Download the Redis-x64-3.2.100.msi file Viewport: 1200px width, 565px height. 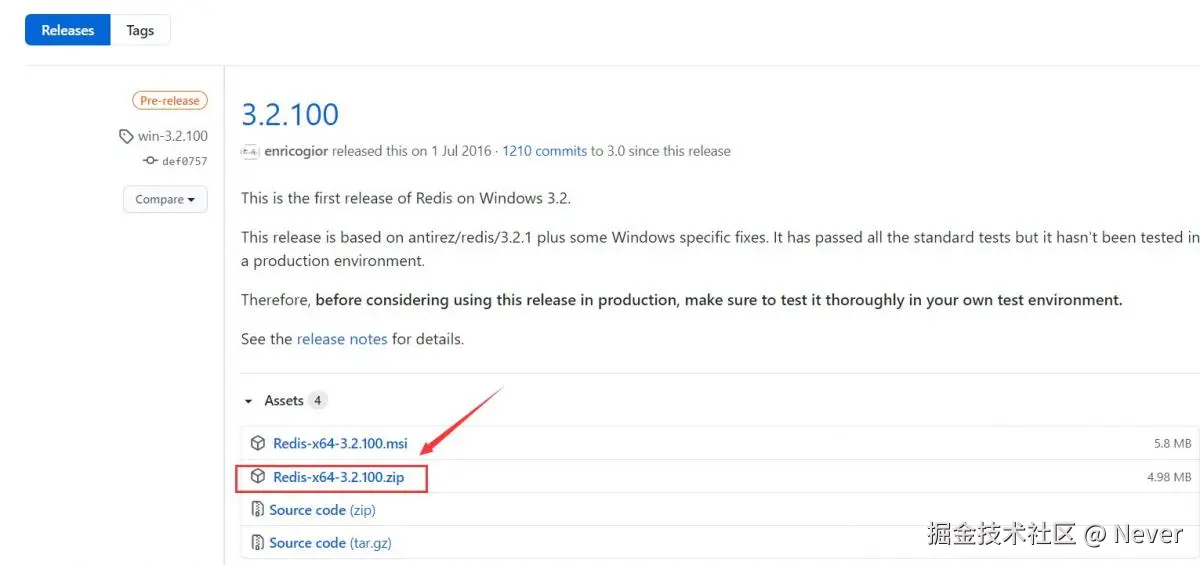click(340, 443)
